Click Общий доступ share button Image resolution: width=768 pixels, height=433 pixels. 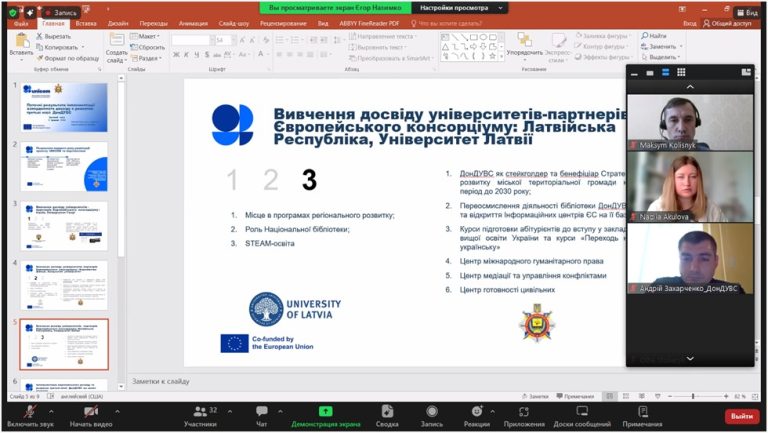pyautogui.click(x=727, y=23)
